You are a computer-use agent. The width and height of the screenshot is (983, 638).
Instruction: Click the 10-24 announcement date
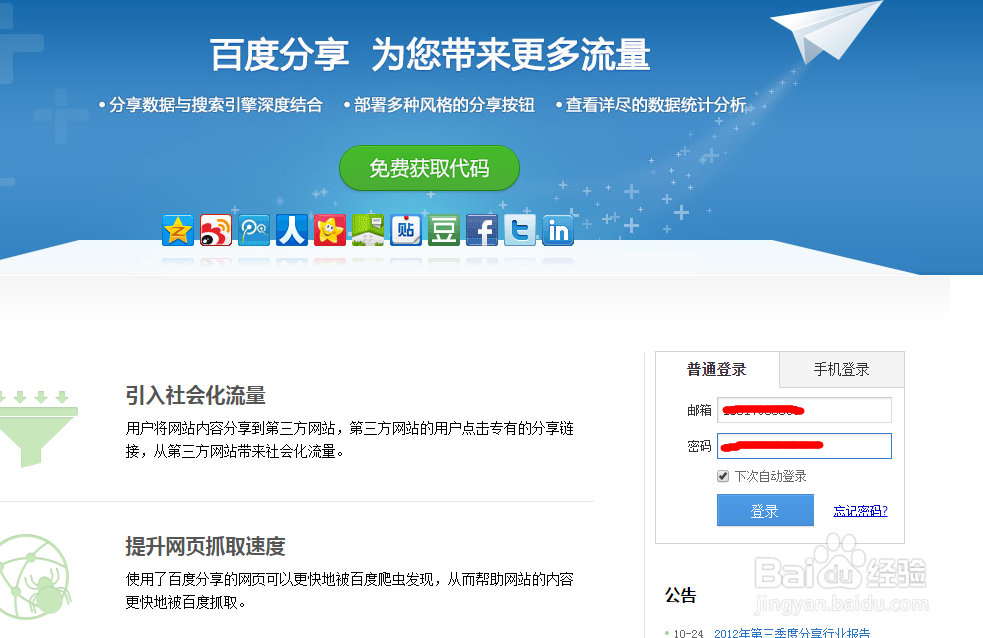688,634
